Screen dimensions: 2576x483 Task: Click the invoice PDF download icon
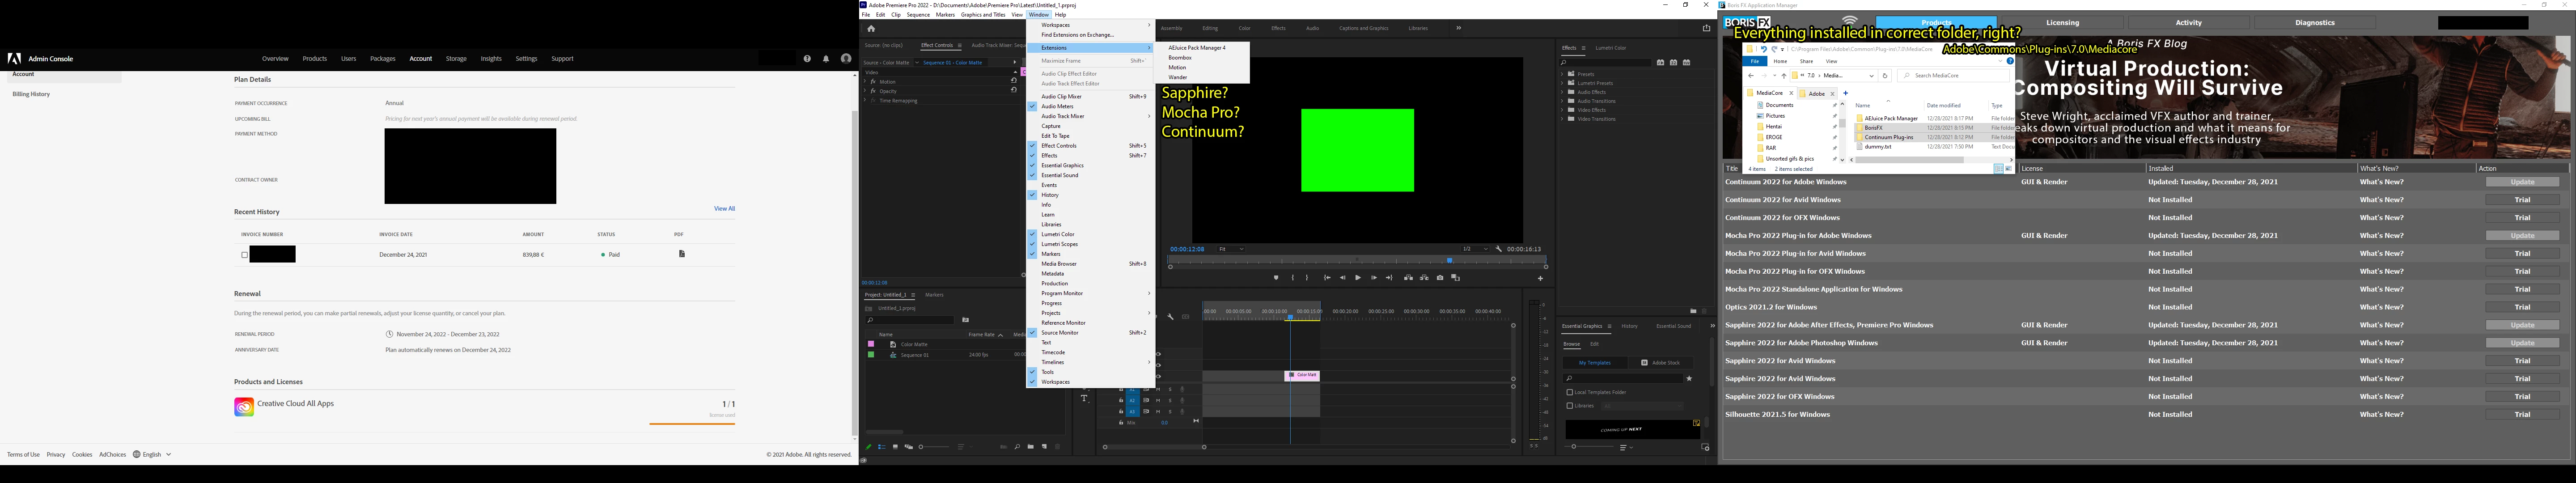pos(682,254)
